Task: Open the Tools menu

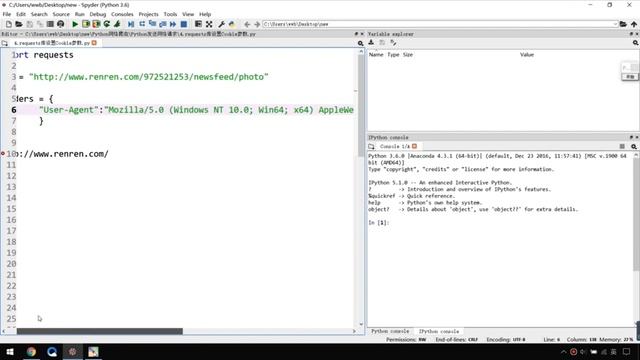Action: pyautogui.click(x=170, y=14)
